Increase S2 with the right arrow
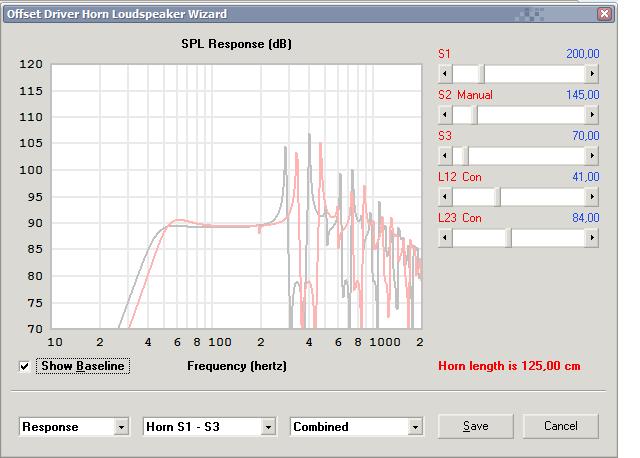The width and height of the screenshot is (640, 458). [592, 115]
